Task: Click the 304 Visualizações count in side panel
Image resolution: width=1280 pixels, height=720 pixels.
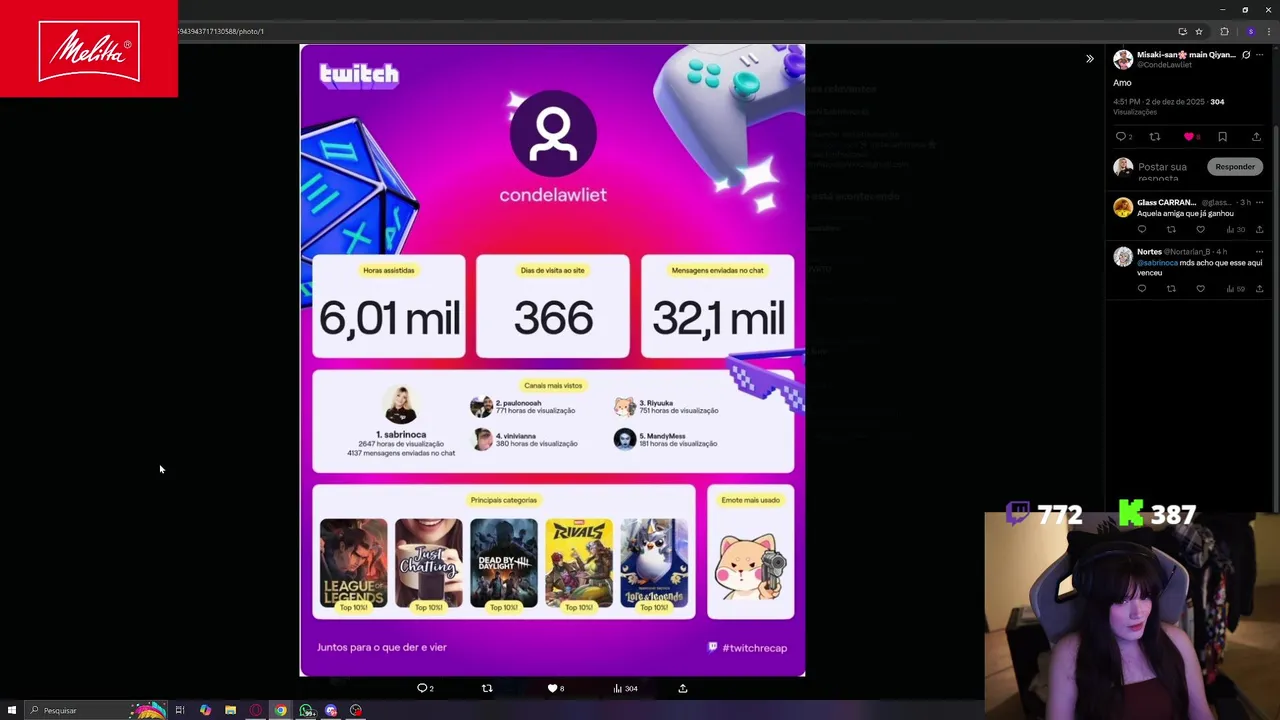Action: [1171, 107]
